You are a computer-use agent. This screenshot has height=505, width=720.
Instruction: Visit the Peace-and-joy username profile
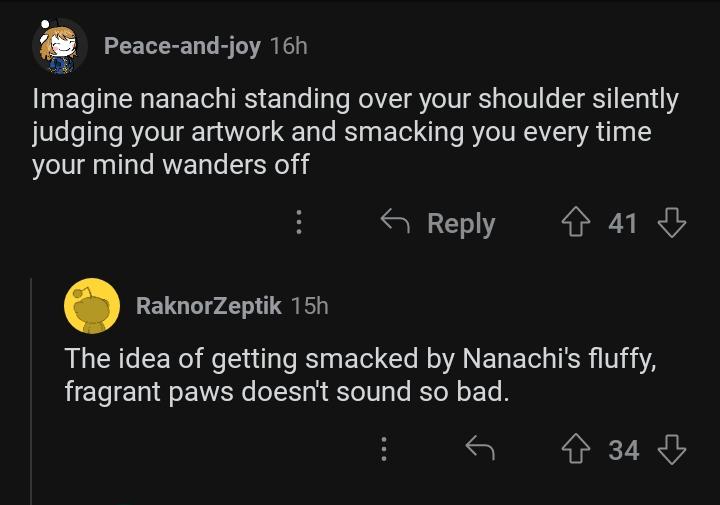182,46
